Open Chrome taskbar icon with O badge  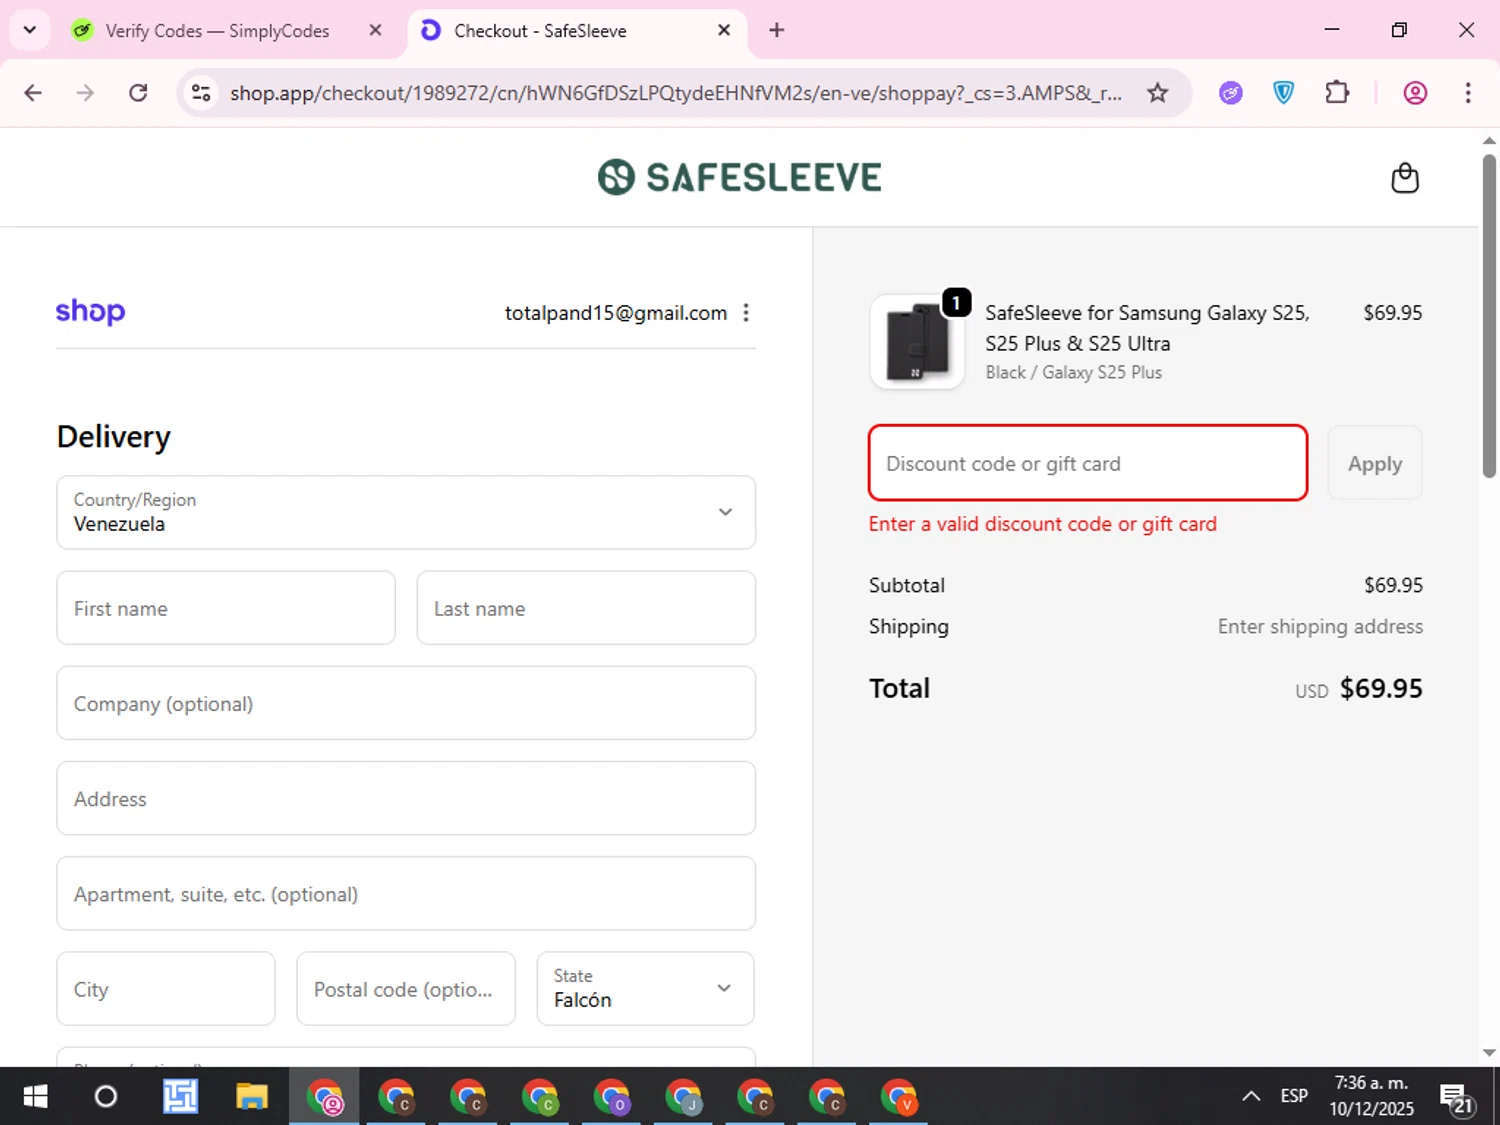[x=612, y=1097]
